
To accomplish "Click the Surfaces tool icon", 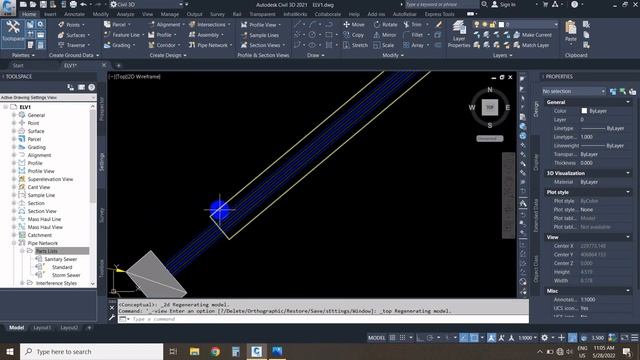I will coord(61,35).
